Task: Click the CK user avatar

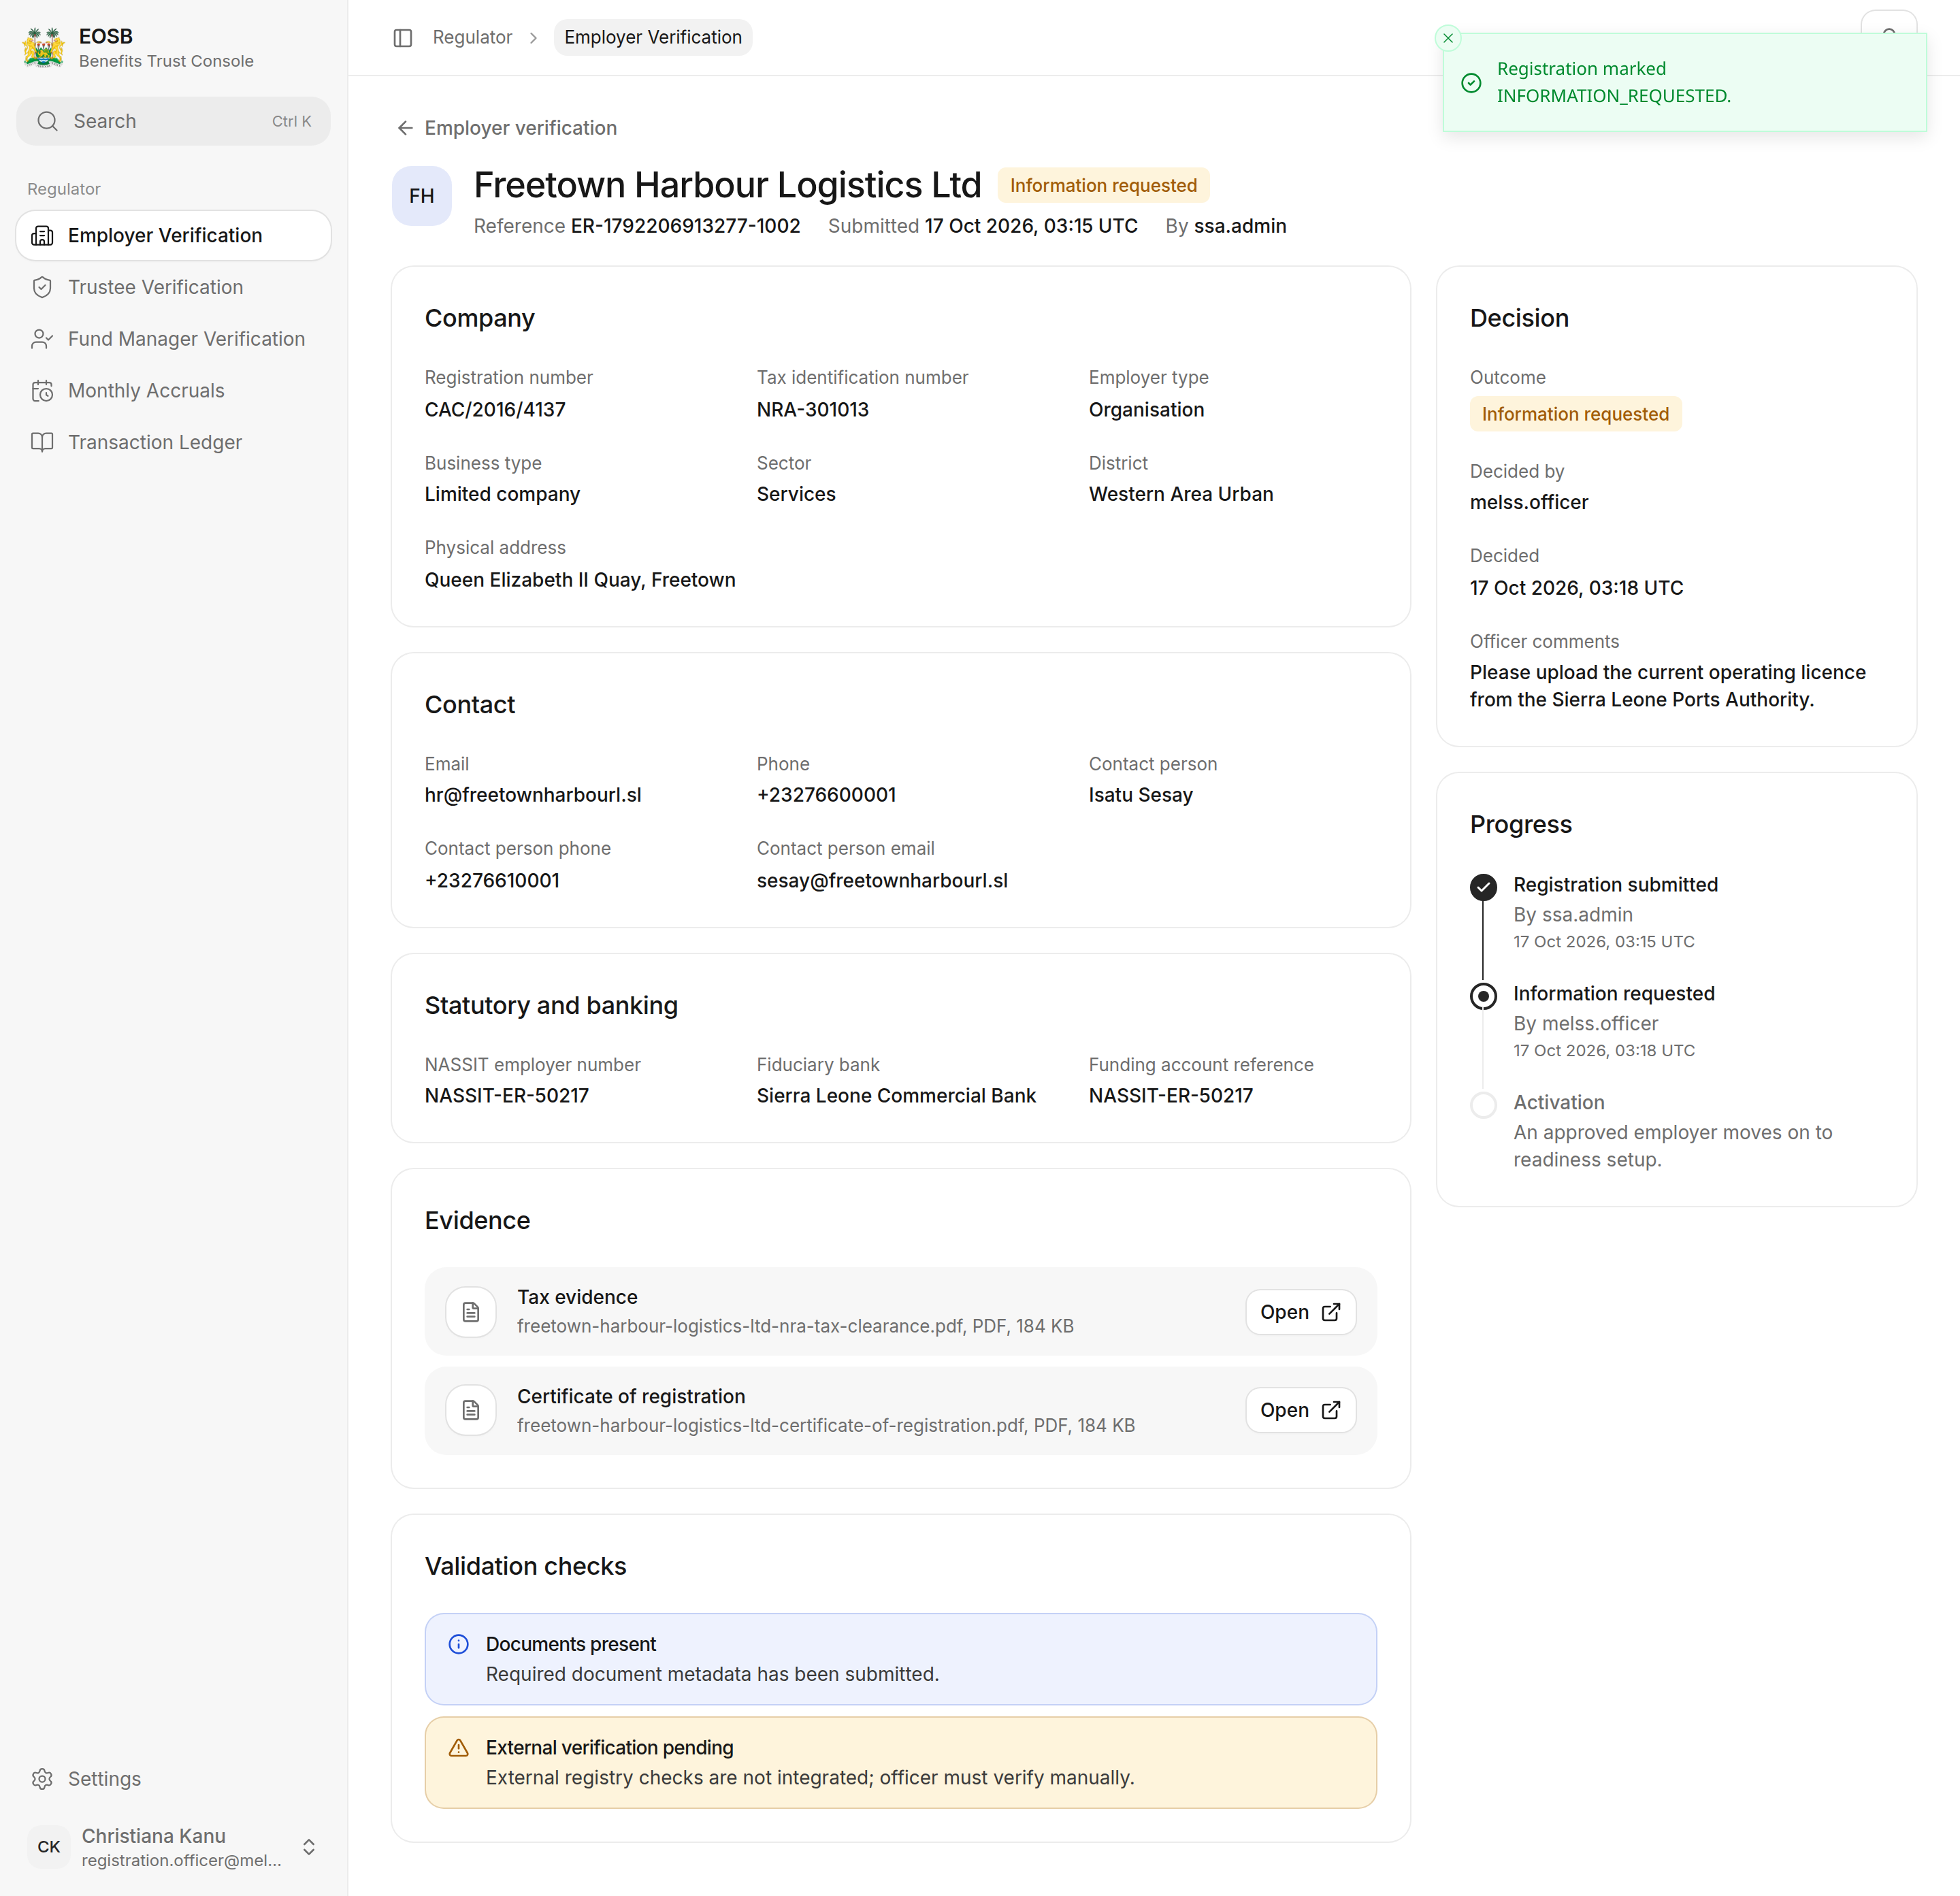Action: pyautogui.click(x=49, y=1847)
